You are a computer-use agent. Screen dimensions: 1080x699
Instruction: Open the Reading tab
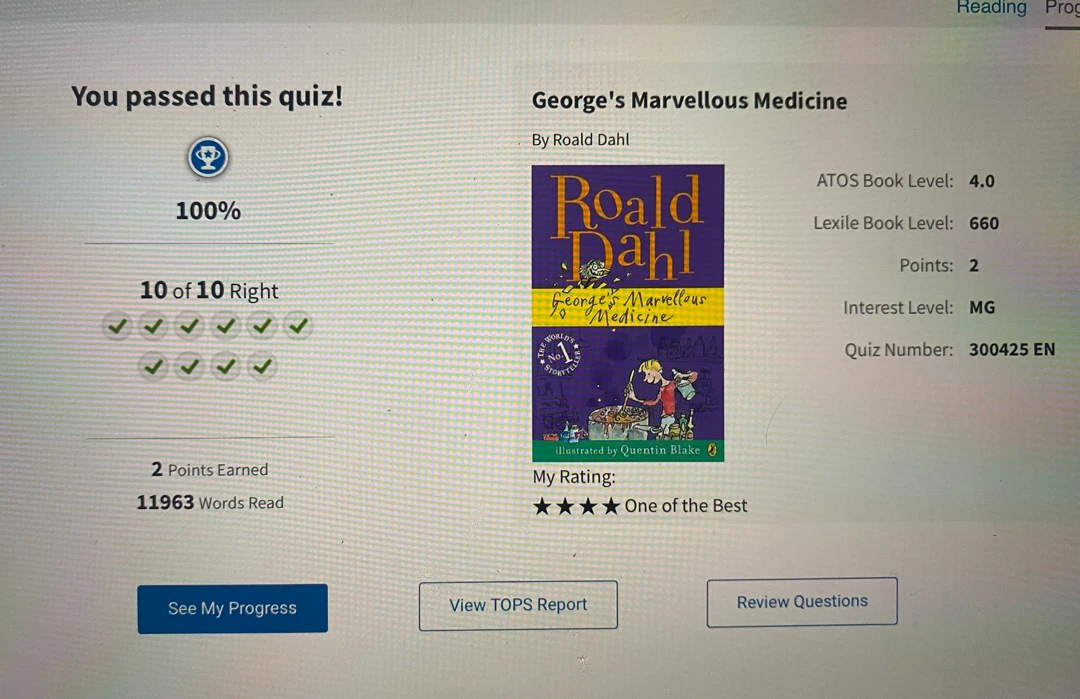pyautogui.click(x=991, y=8)
